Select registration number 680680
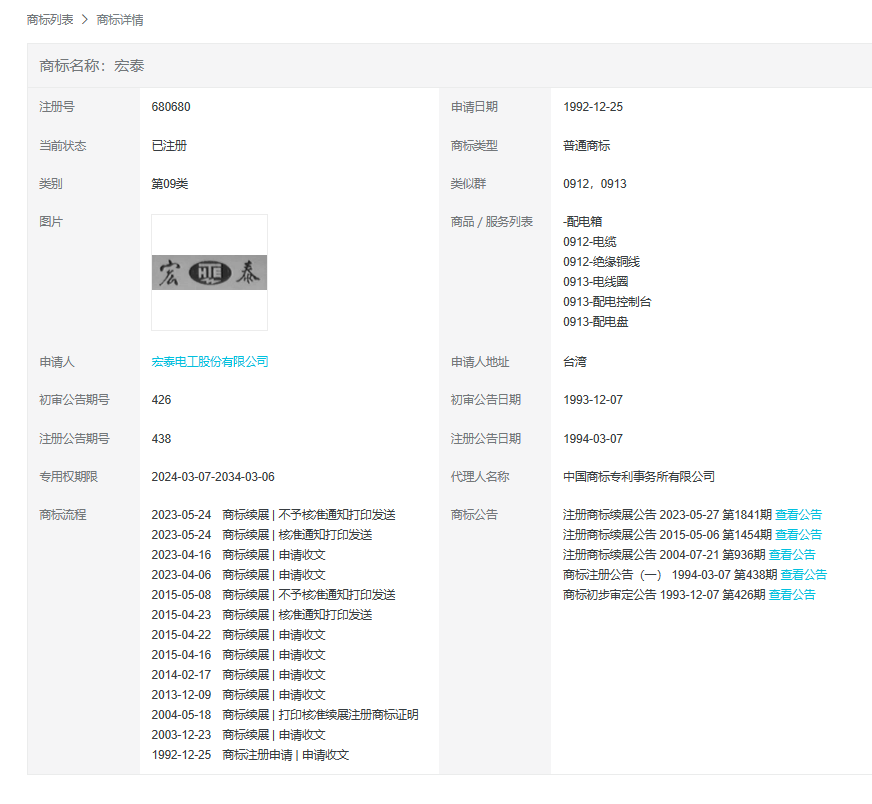The width and height of the screenshot is (872, 804). [x=171, y=107]
